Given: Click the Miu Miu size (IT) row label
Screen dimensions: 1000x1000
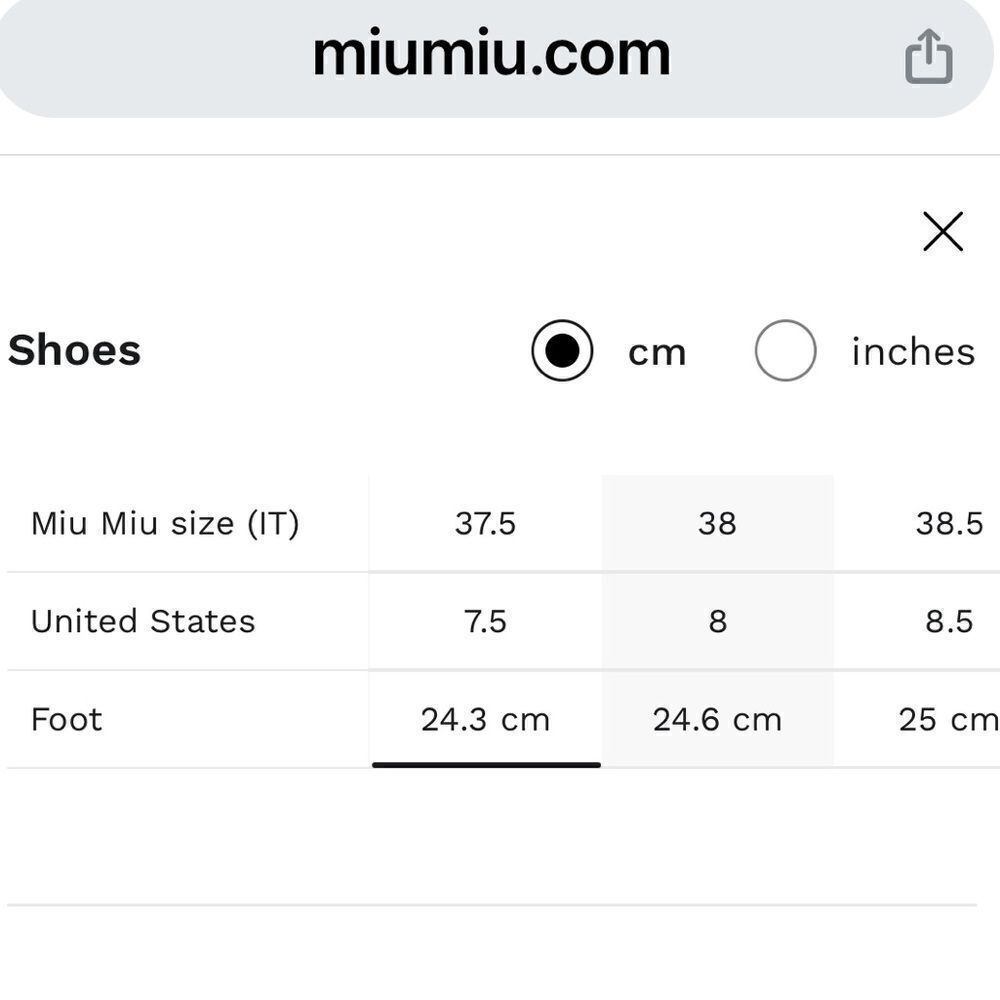Looking at the screenshot, I should click(x=165, y=524).
